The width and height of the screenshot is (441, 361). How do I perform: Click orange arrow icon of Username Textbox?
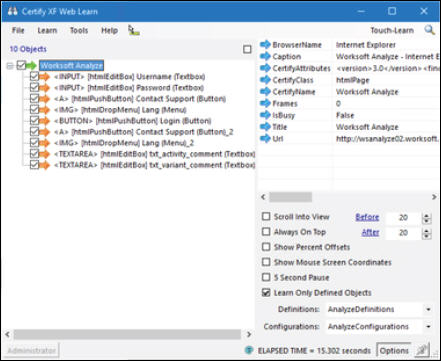(44, 77)
